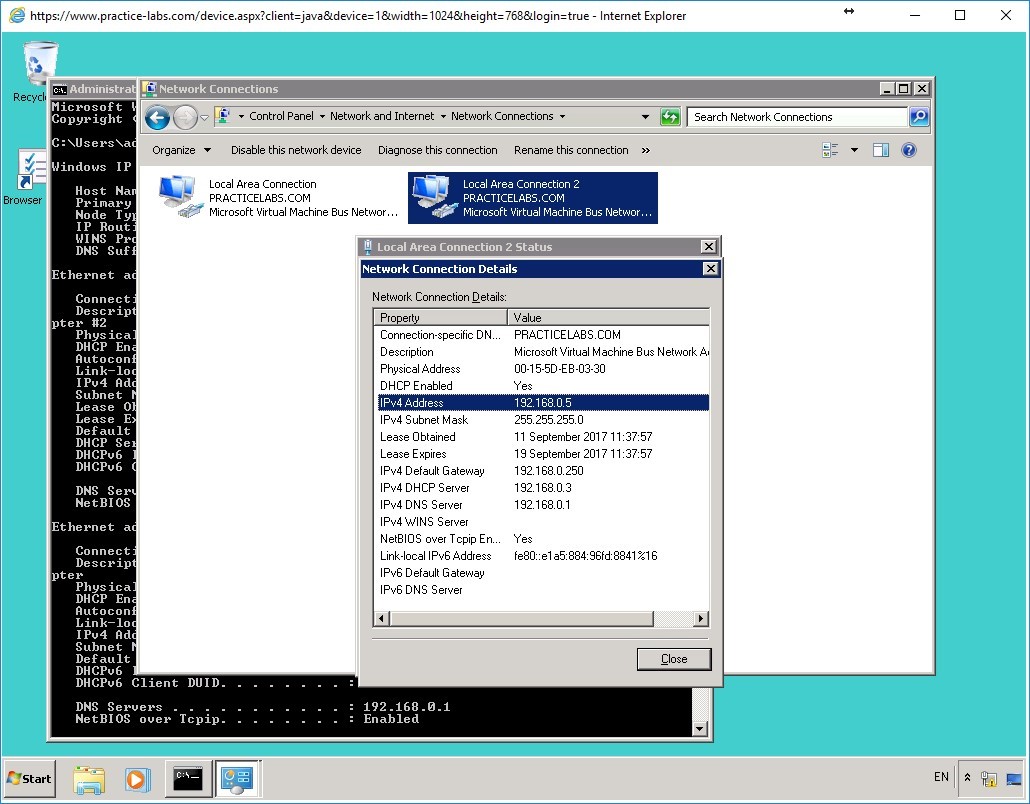Screen dimensions: 1030x804
Task: Click the back navigation arrow
Action: [x=157, y=117]
